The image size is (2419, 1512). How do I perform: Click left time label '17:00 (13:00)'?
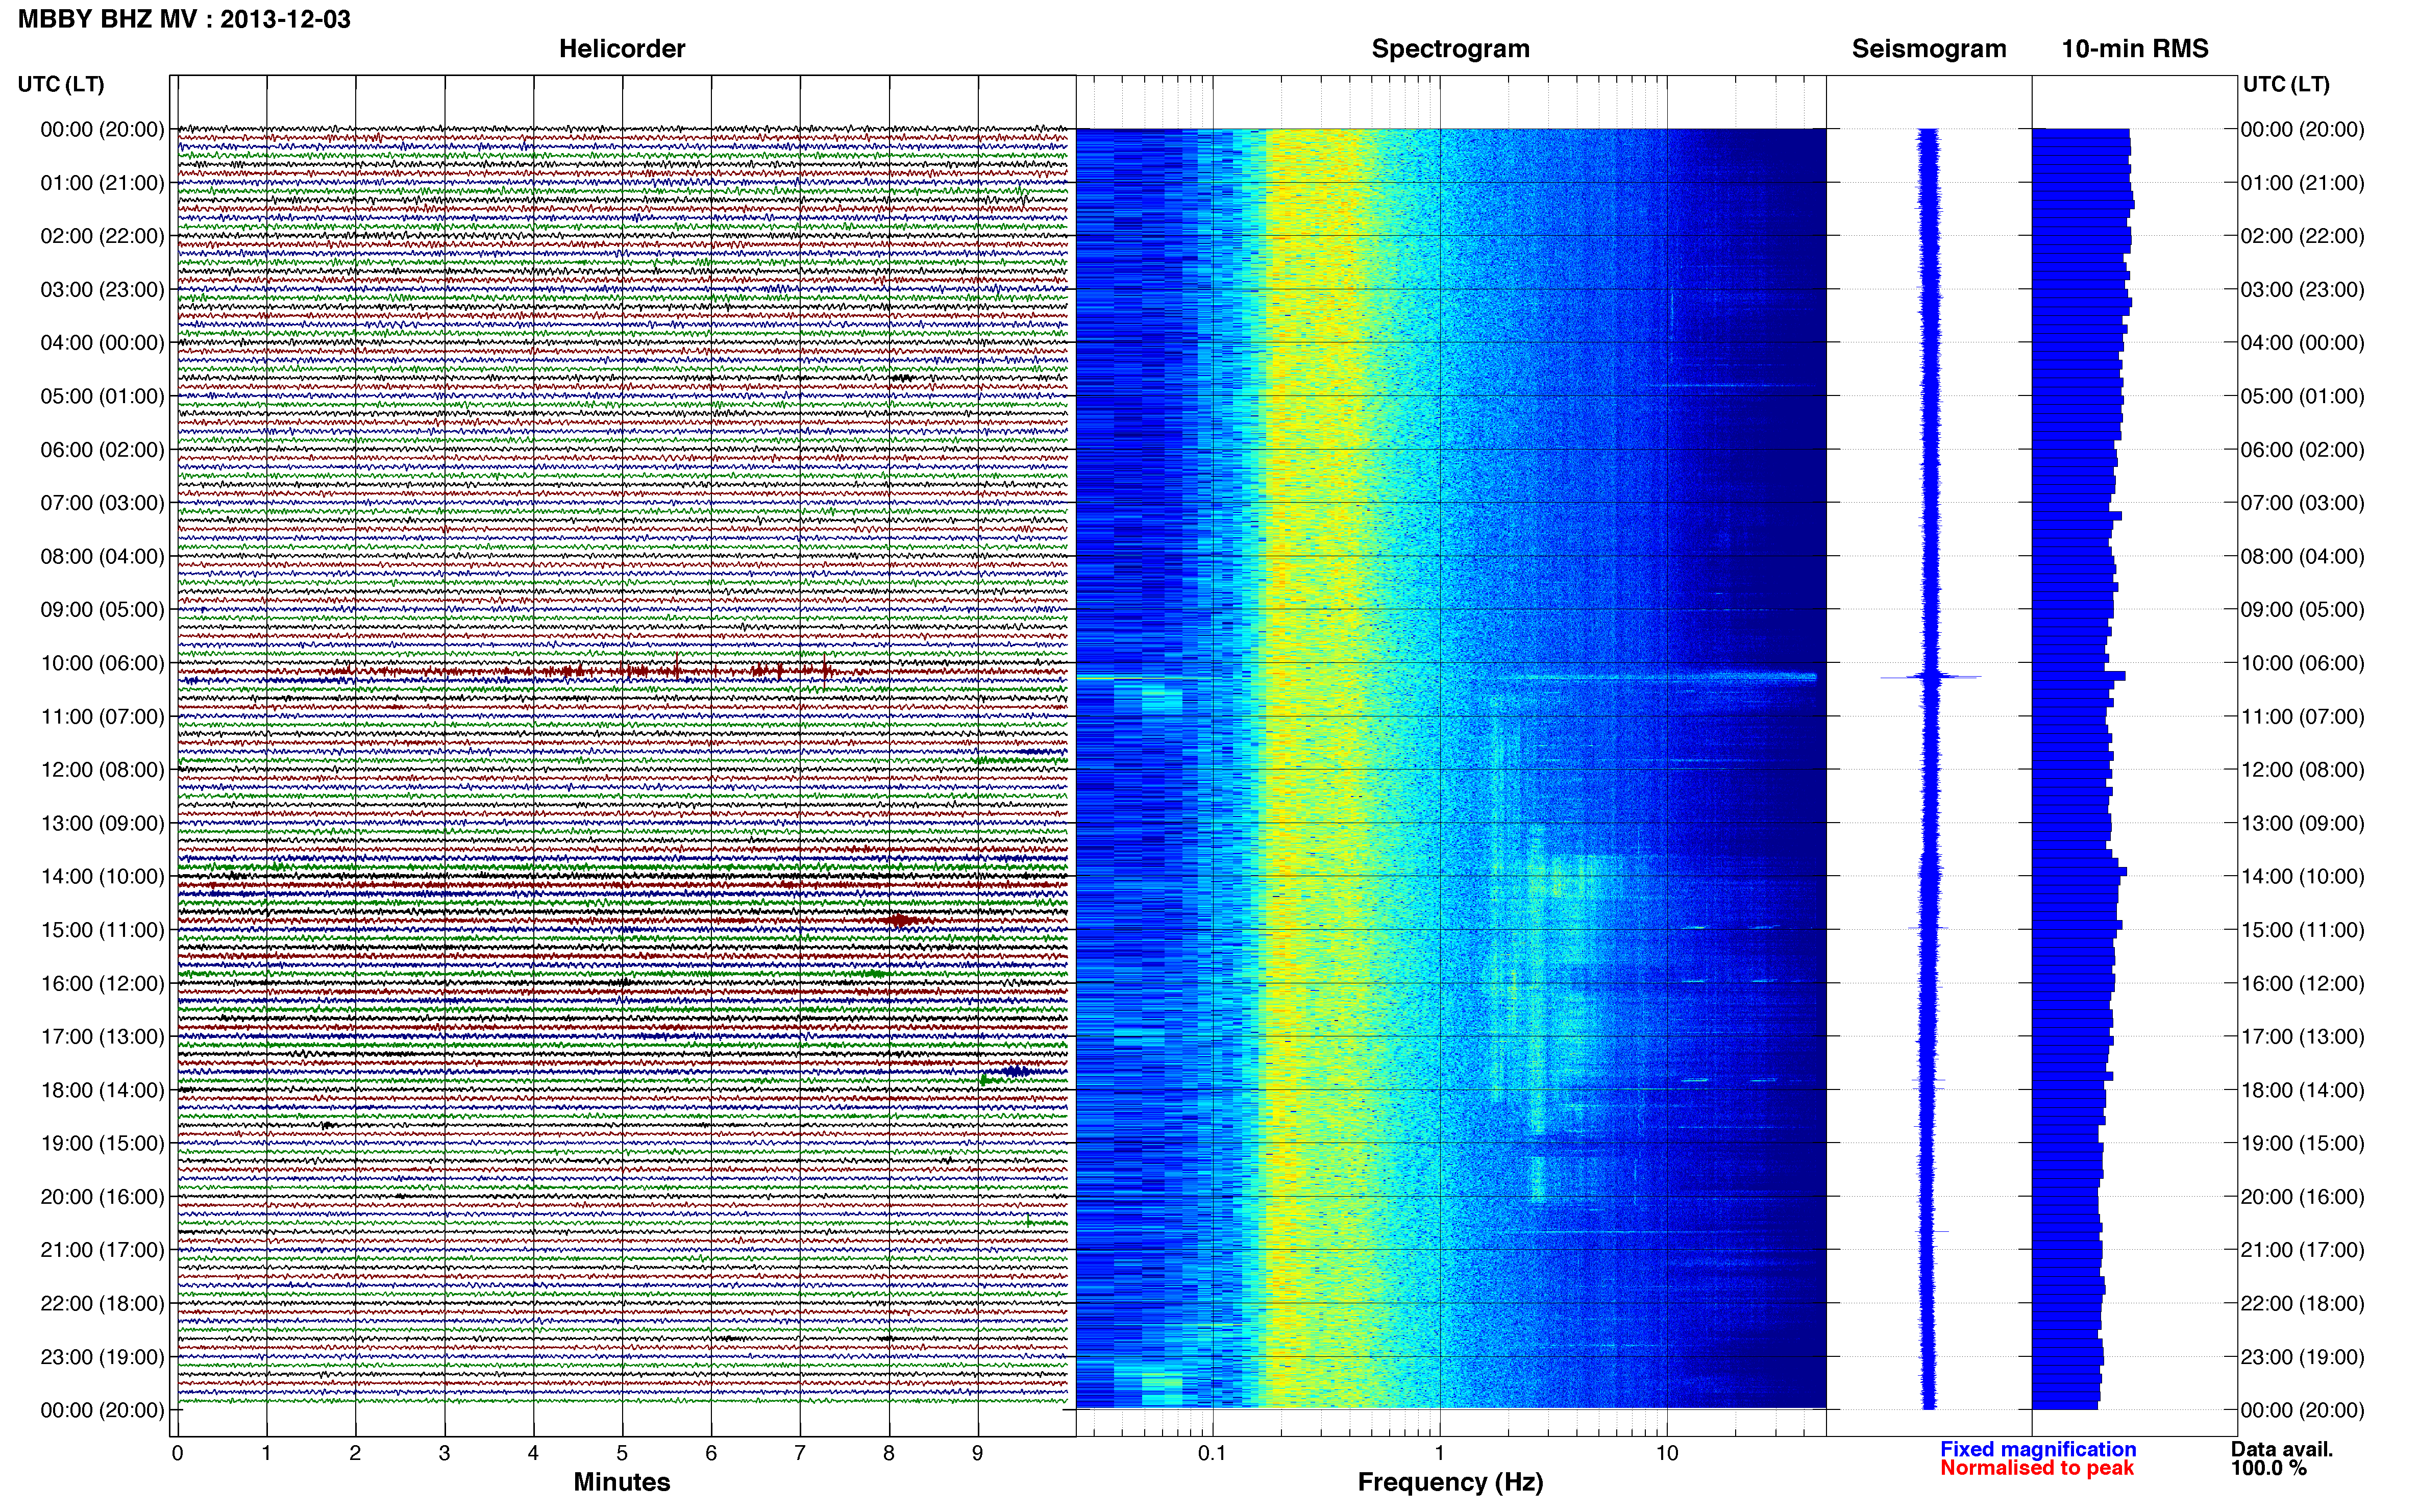tap(102, 1037)
